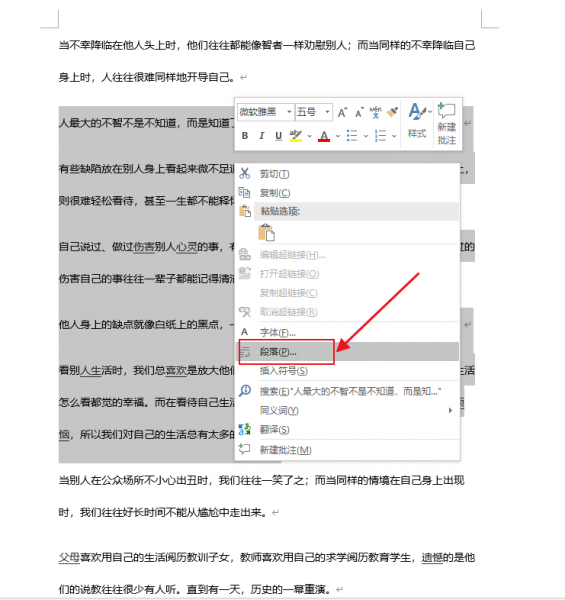Open the 样式 styles gallery
565x600 pixels.
tap(417, 121)
